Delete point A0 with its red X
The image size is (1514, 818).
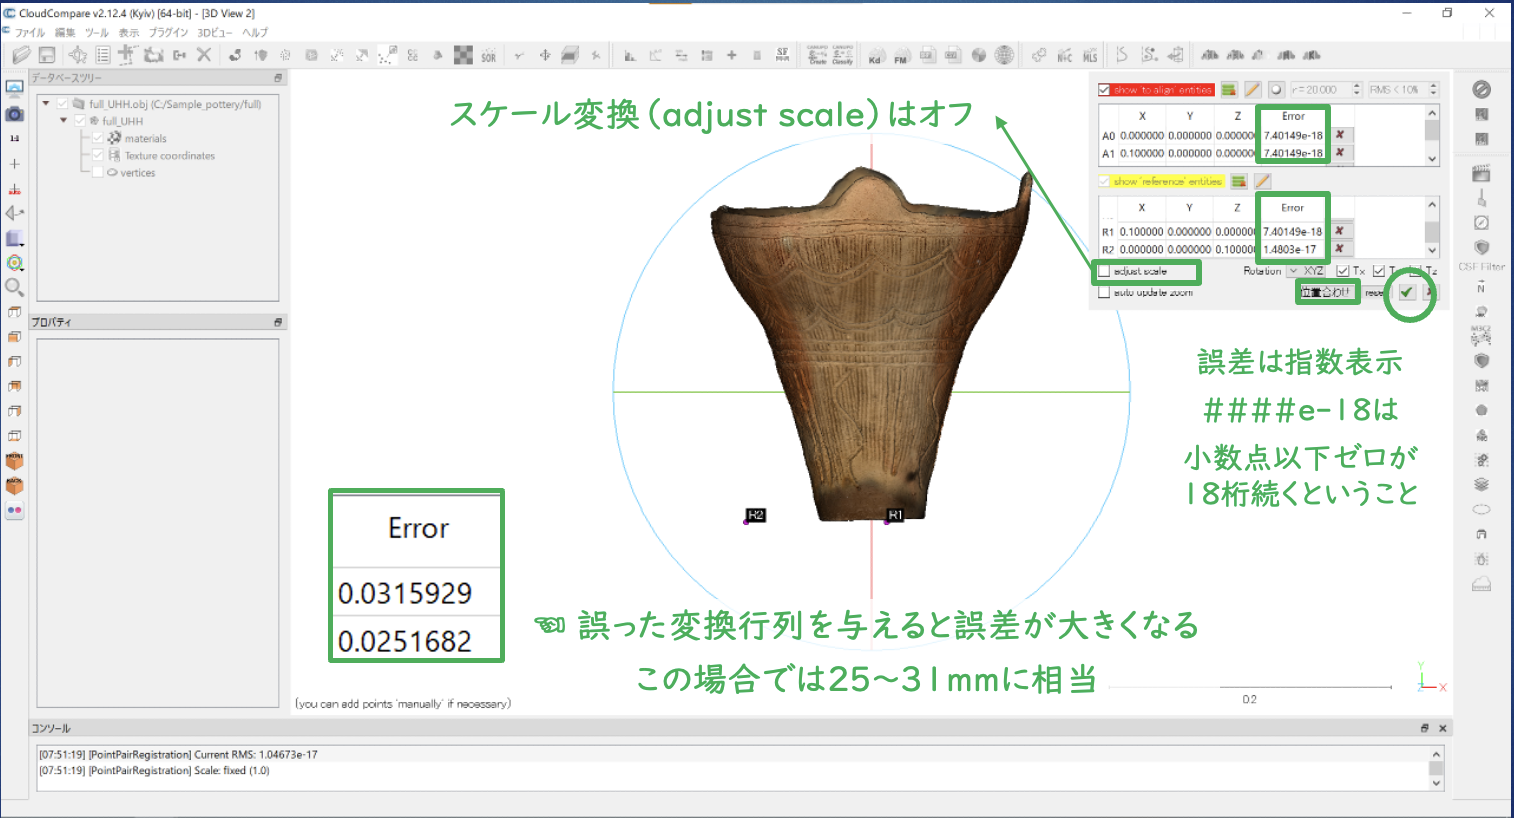click(1339, 135)
